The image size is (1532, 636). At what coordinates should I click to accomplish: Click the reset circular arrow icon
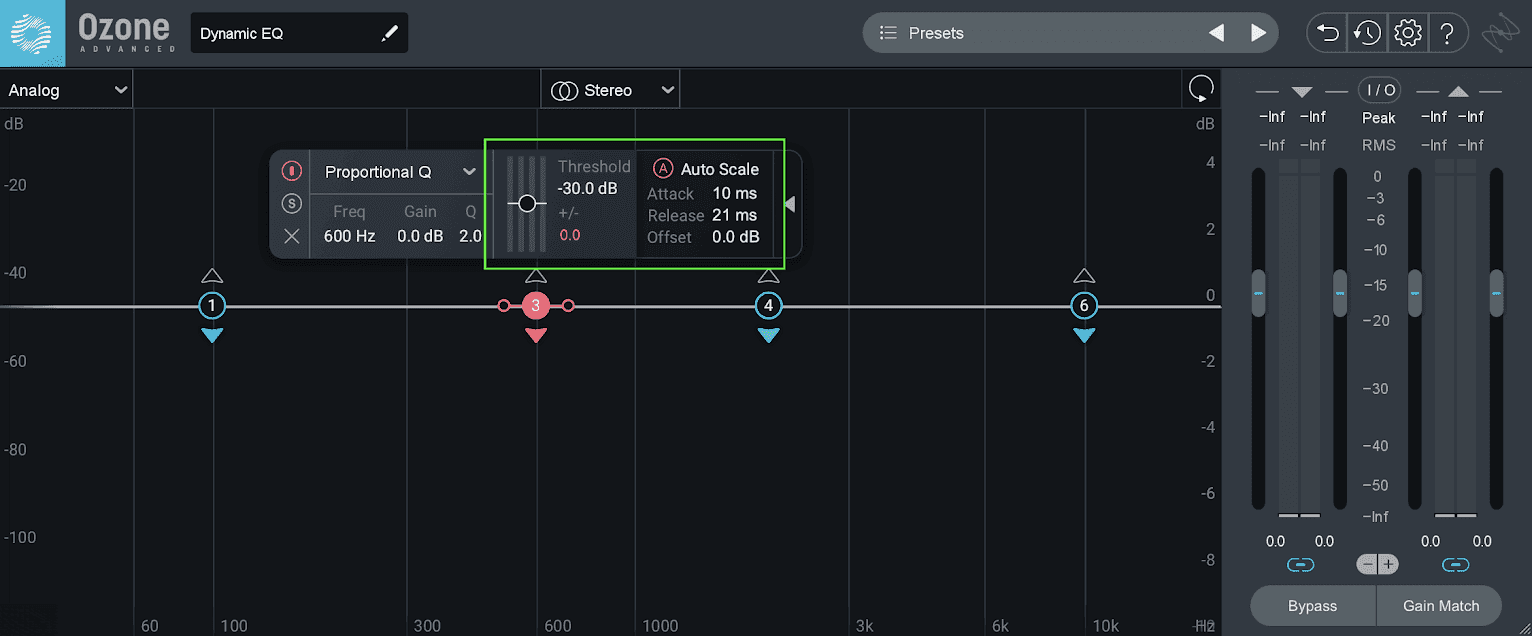[1200, 89]
